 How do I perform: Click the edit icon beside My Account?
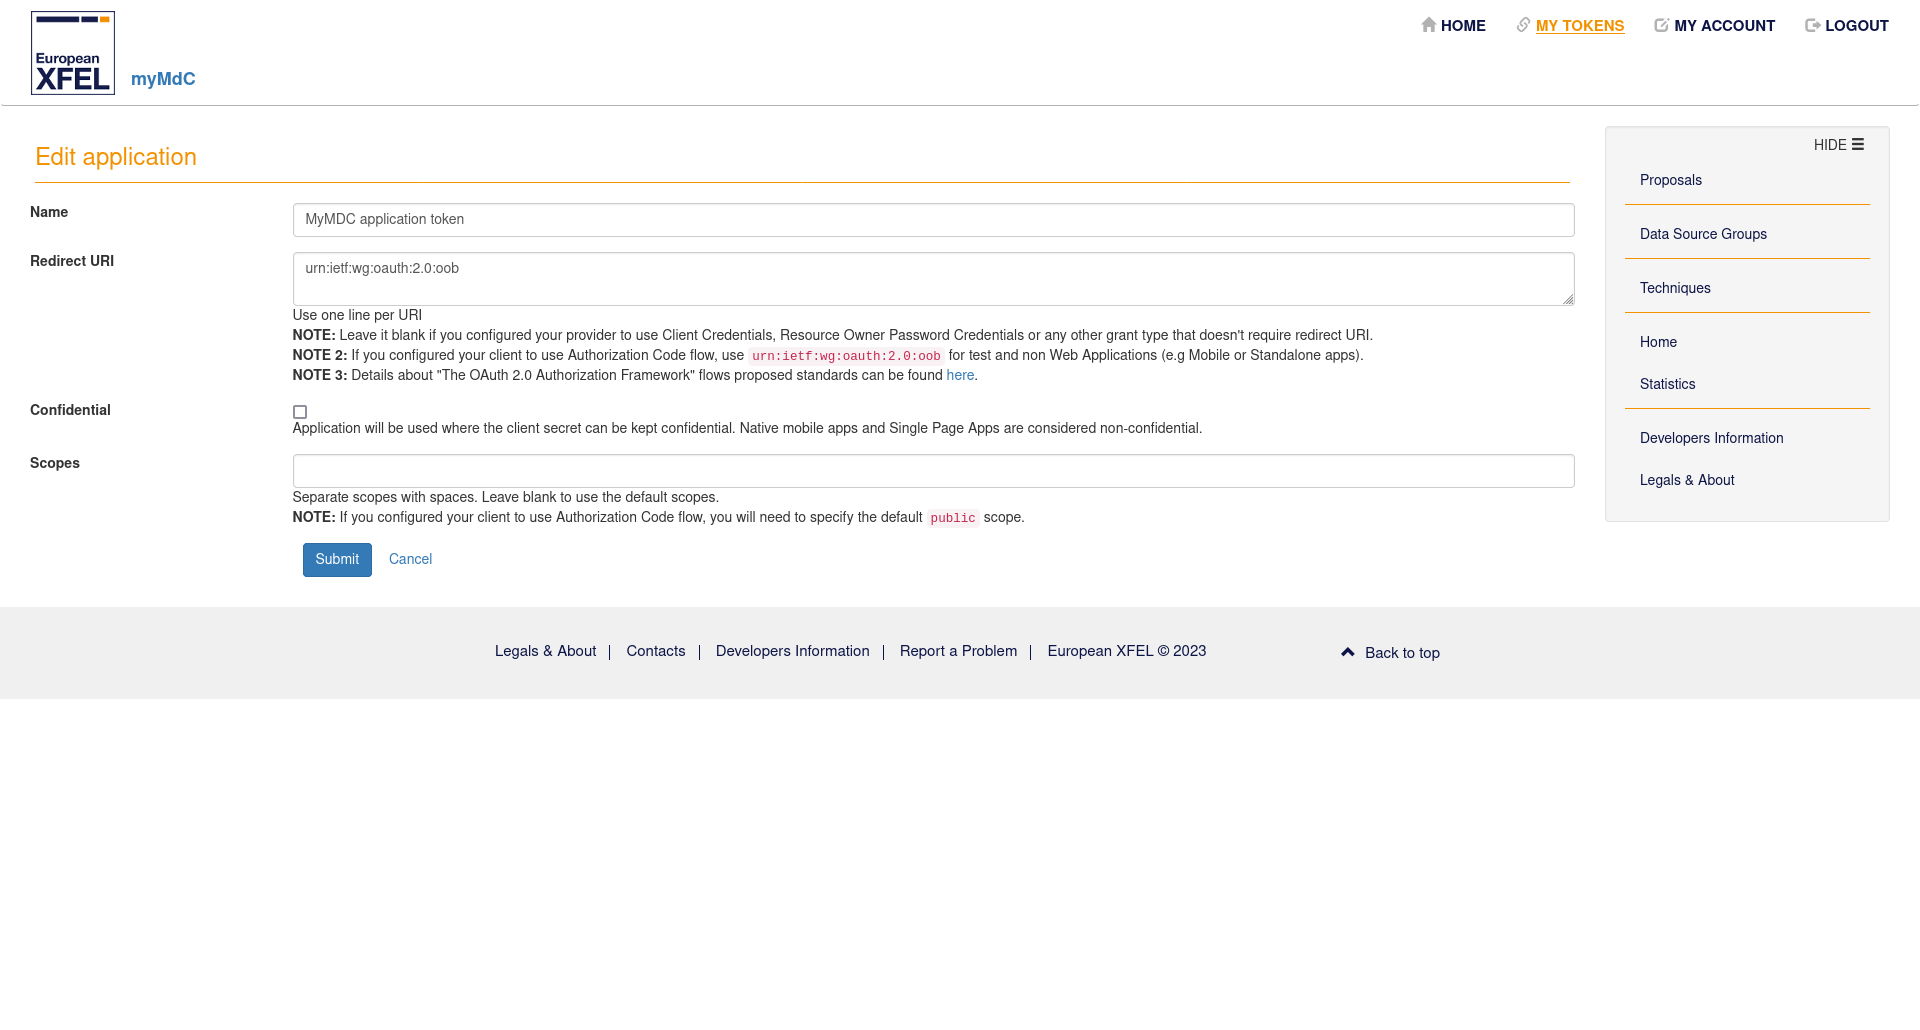coord(1661,25)
